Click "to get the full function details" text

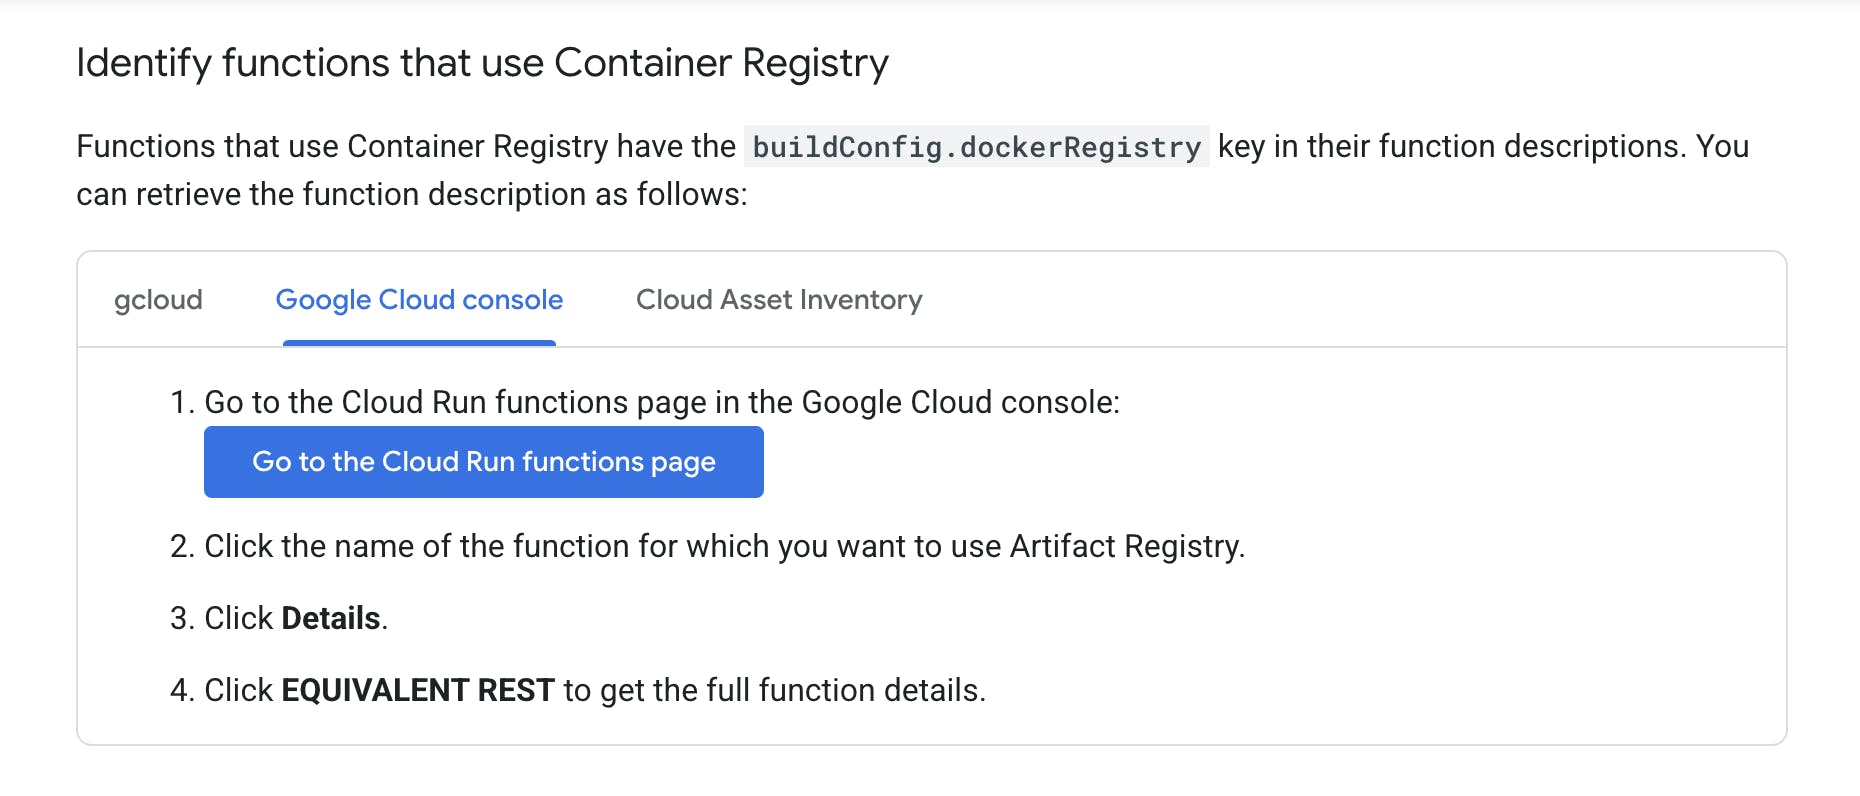pos(774,690)
